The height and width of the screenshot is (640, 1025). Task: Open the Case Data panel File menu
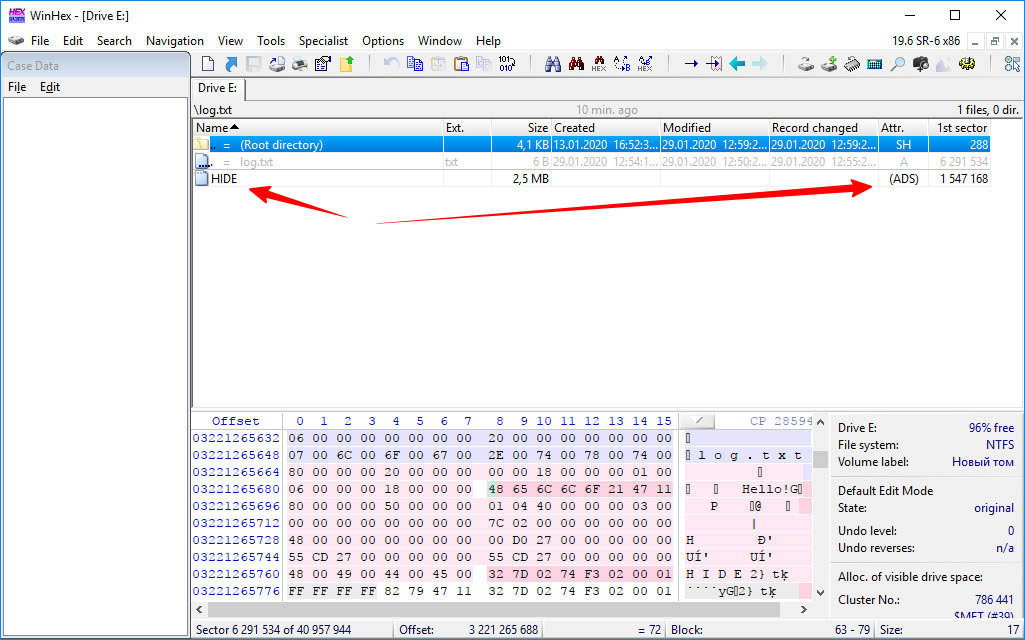tap(17, 87)
